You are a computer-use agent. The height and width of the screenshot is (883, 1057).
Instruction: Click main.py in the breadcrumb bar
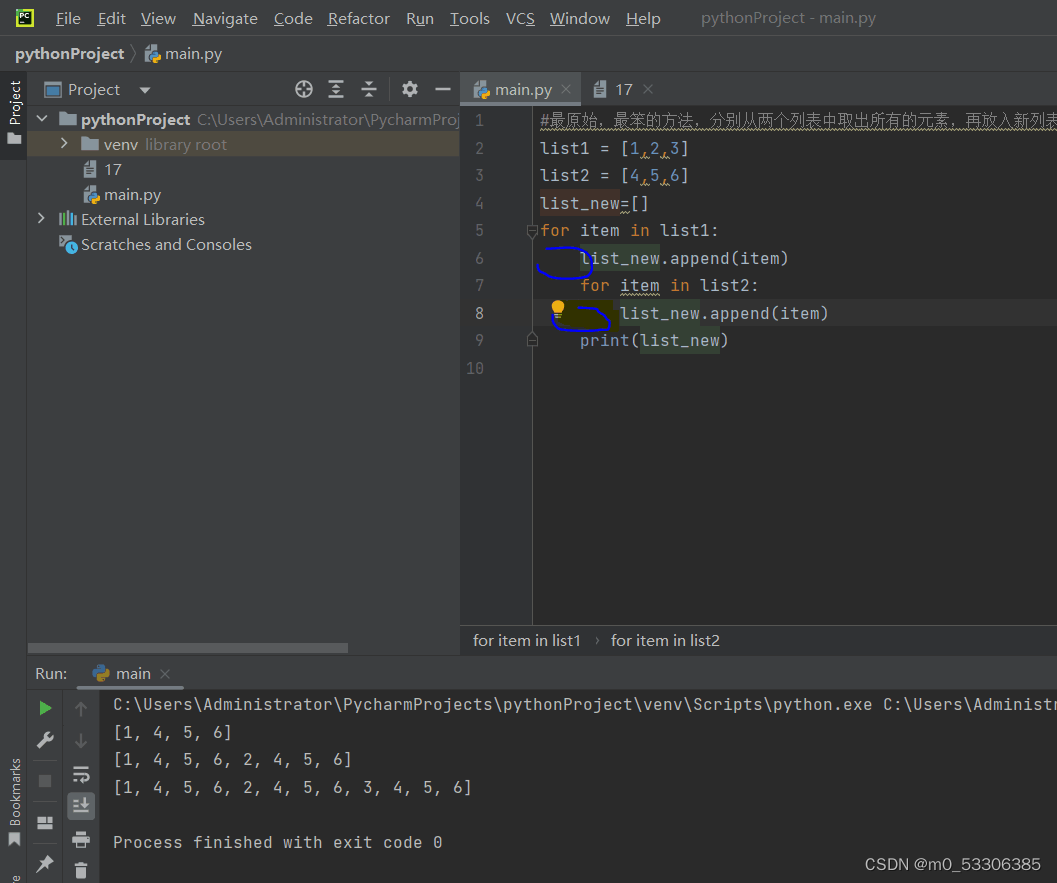click(x=184, y=54)
